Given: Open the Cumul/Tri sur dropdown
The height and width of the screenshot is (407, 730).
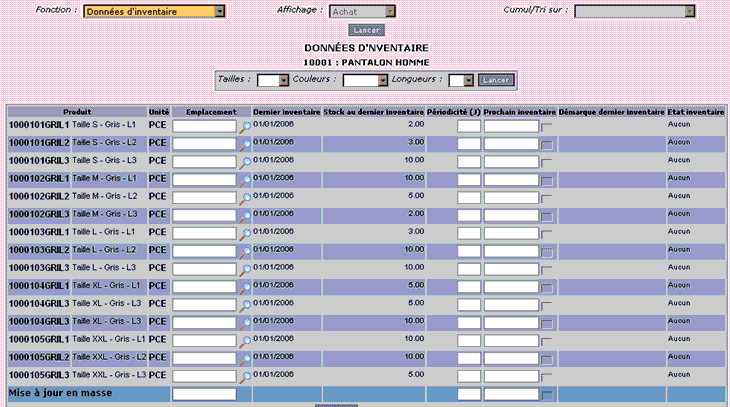Looking at the screenshot, I should click(x=635, y=11).
